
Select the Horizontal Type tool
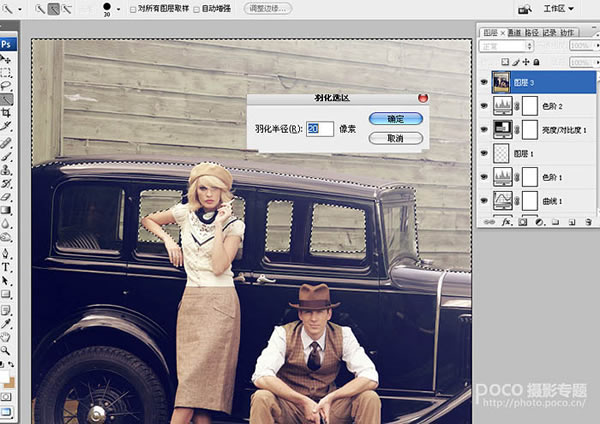point(6,267)
